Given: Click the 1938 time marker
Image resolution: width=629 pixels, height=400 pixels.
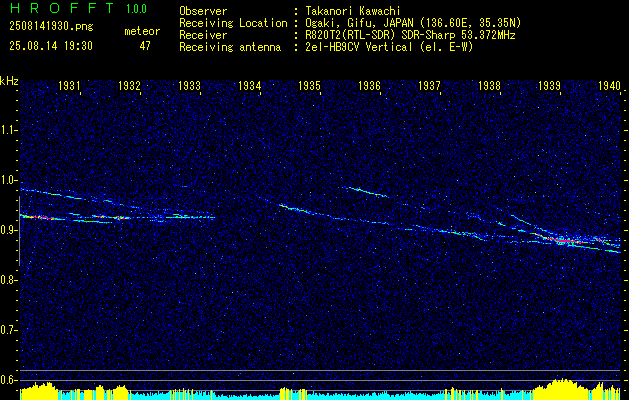Looking at the screenshot, I should click(489, 85).
